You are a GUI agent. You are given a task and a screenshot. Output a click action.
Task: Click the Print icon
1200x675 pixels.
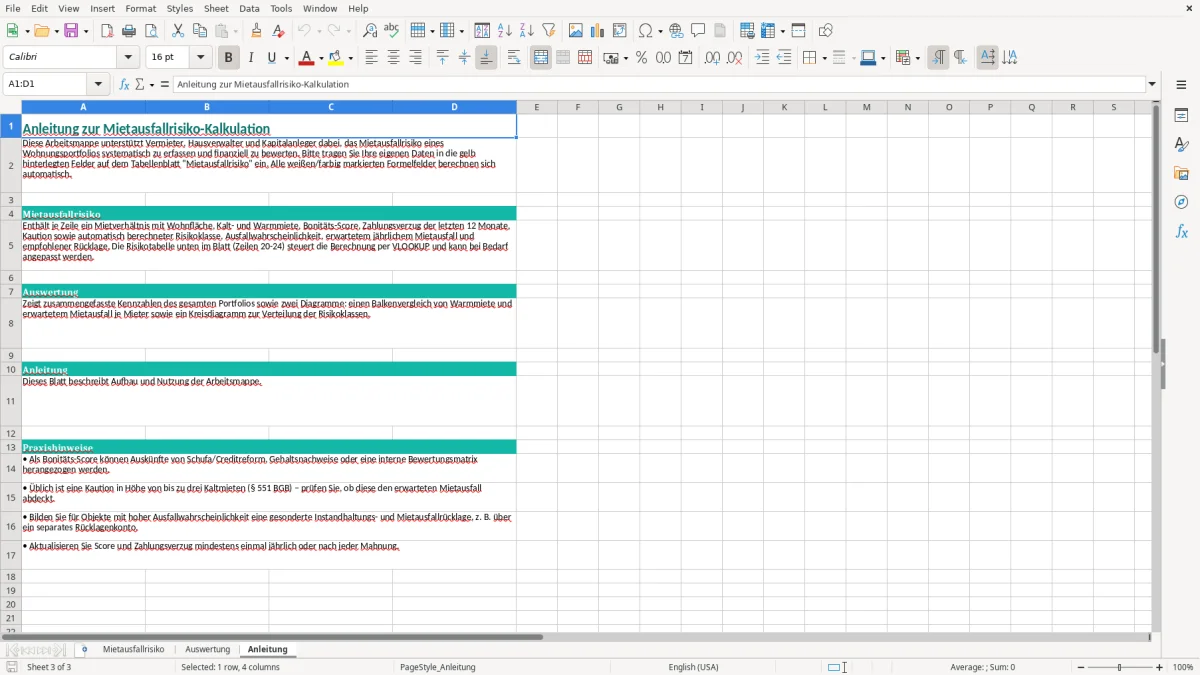coord(129,31)
